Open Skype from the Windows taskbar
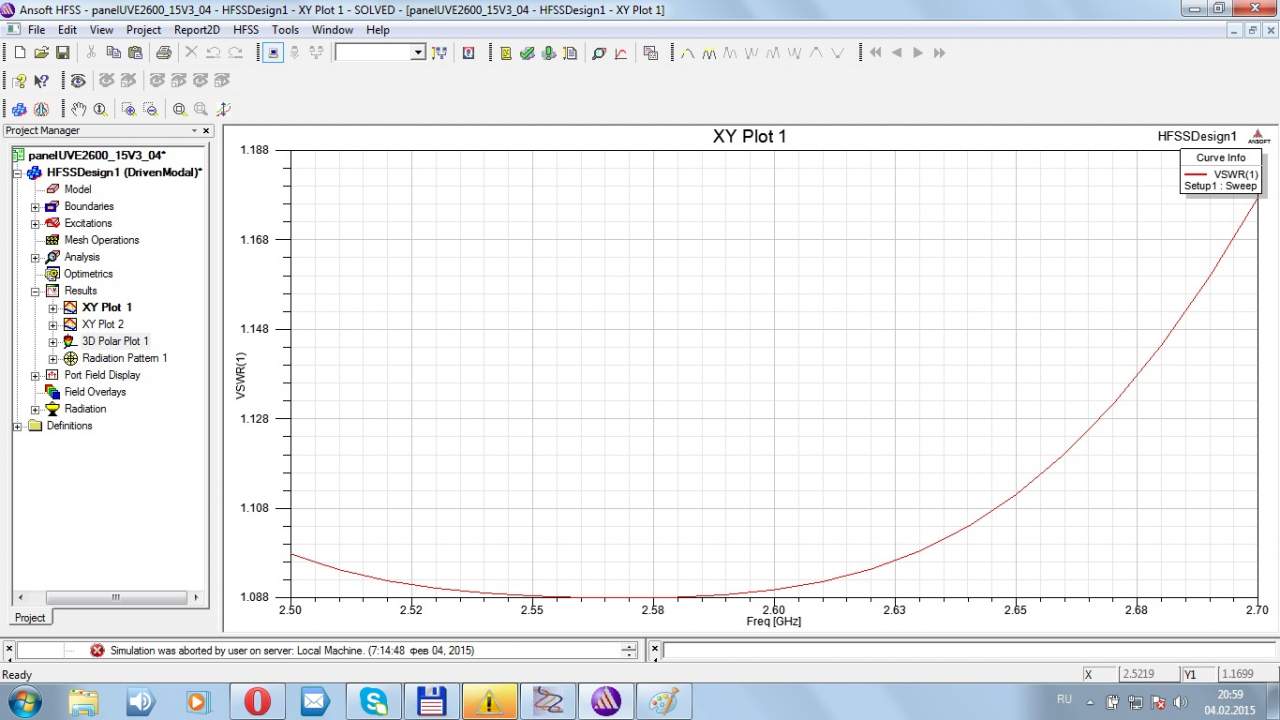This screenshot has width=1280, height=720. tap(374, 701)
